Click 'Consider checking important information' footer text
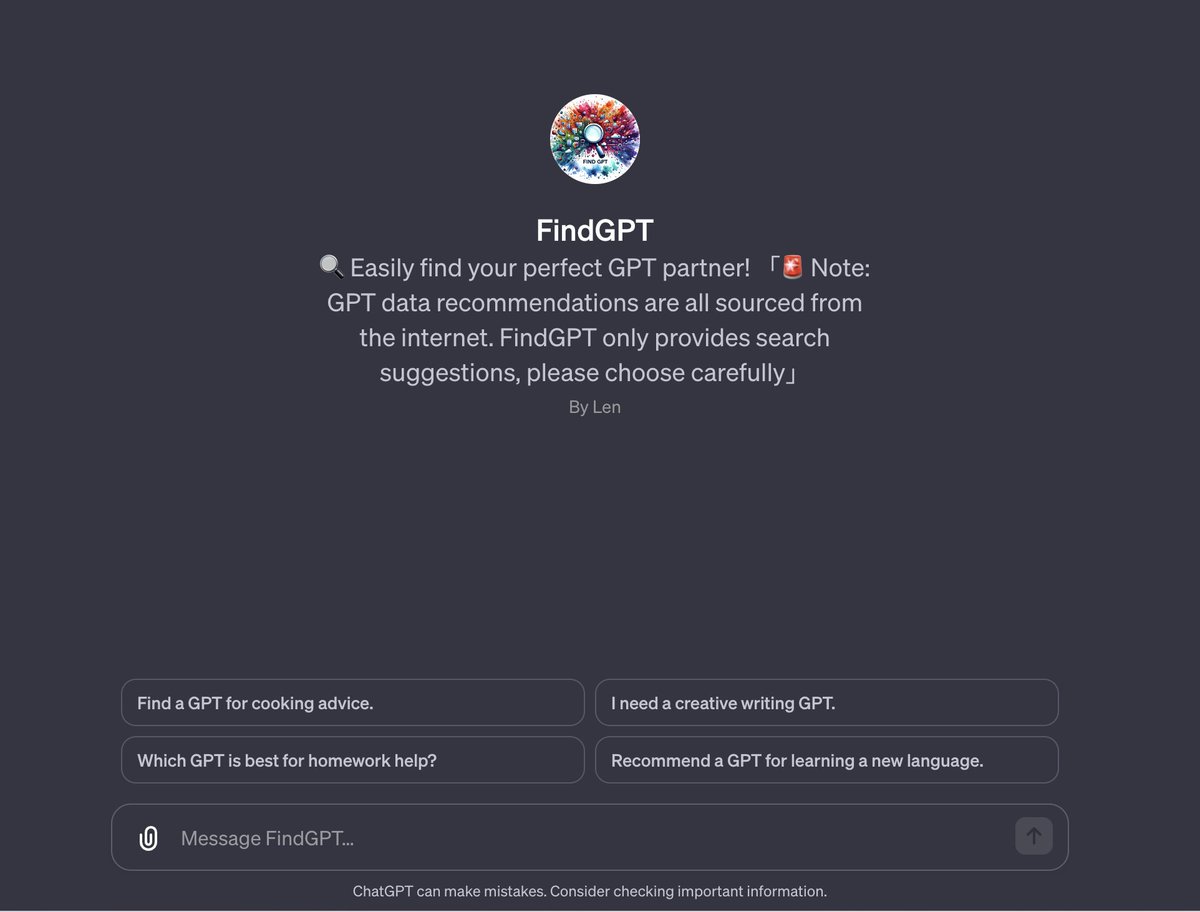The width and height of the screenshot is (1200, 912). (688, 890)
